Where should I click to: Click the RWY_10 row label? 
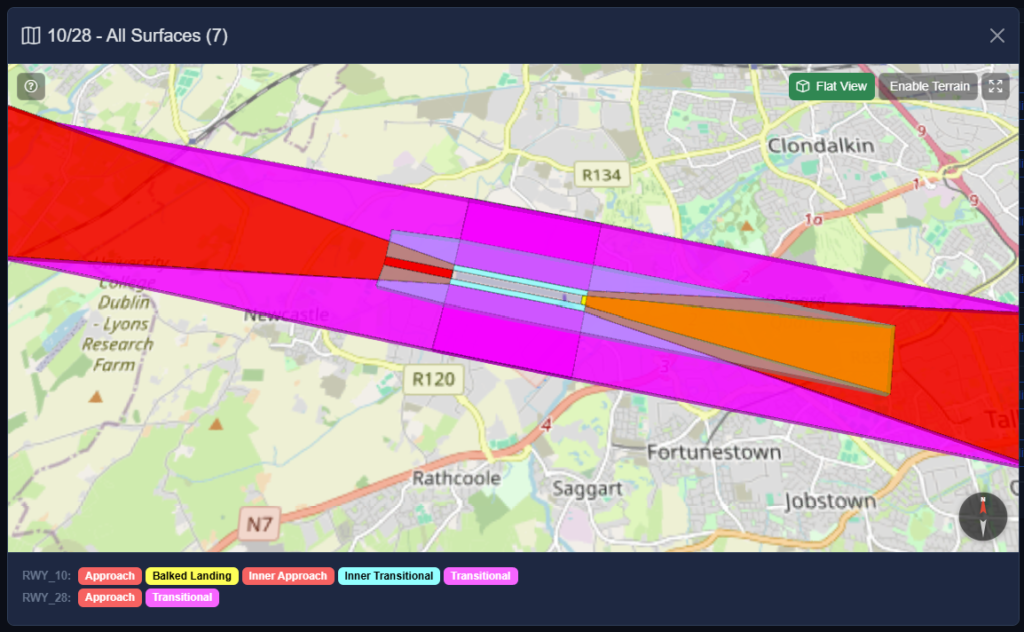pos(46,576)
